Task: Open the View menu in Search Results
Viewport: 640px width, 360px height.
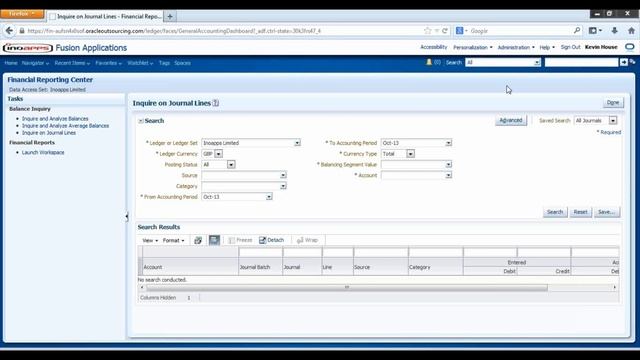Action: point(150,240)
